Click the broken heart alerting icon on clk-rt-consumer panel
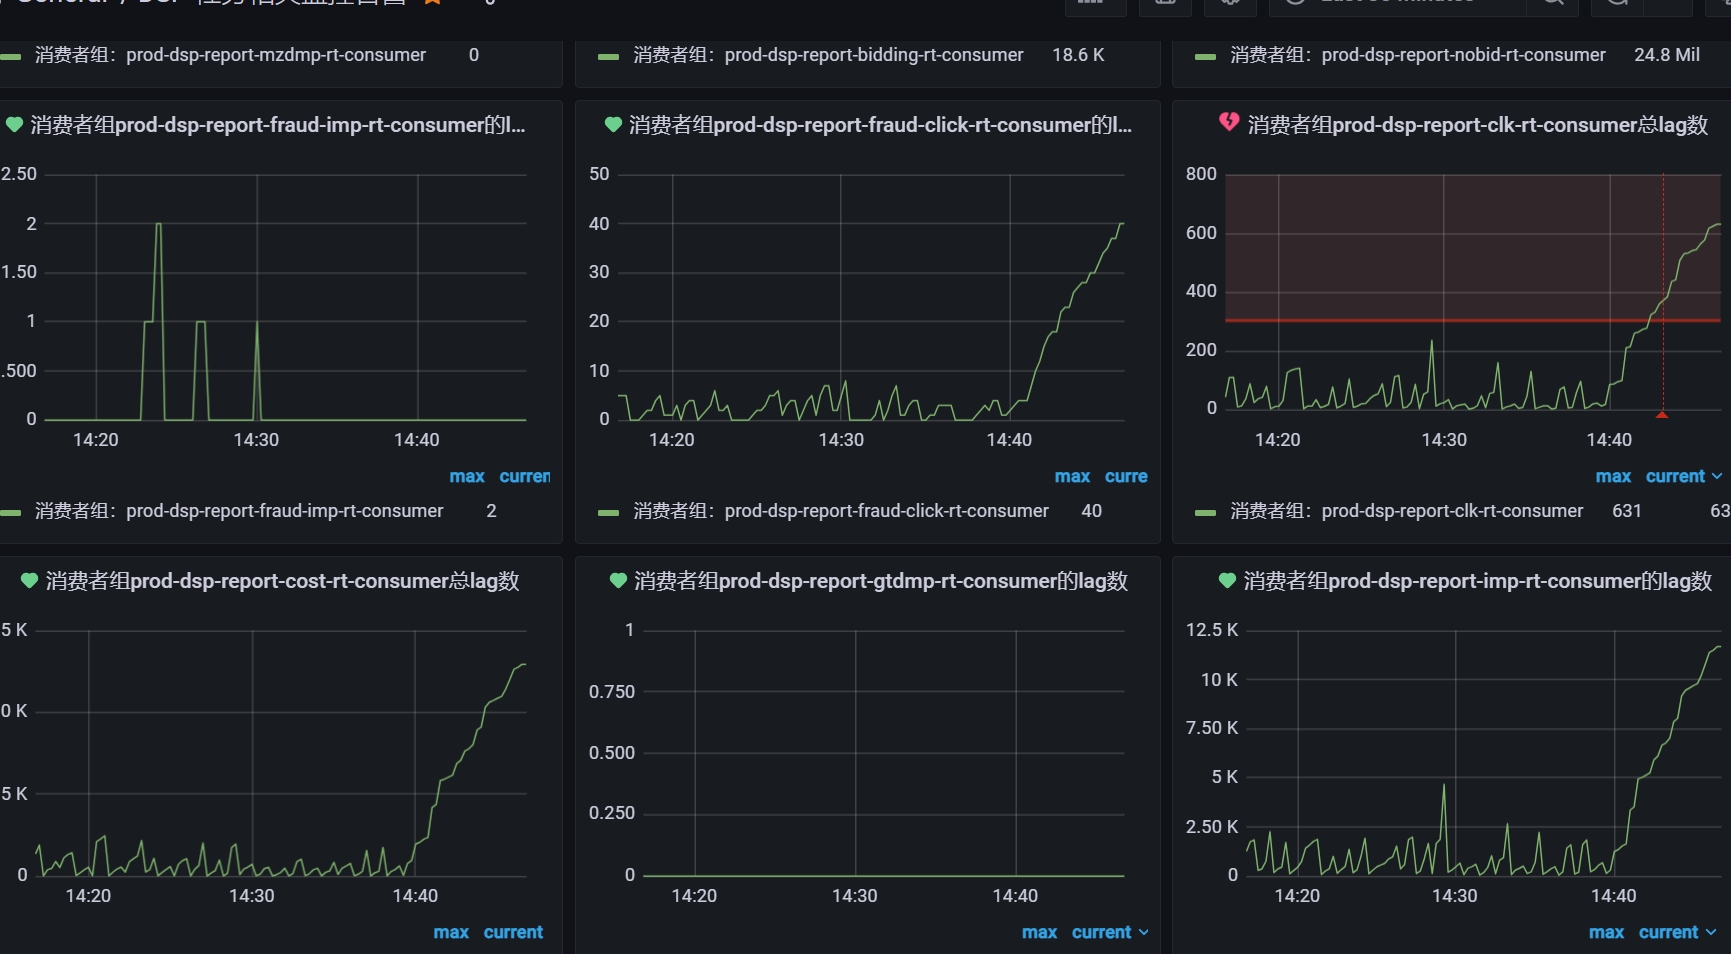Screen dimensions: 1731x954 point(1229,123)
